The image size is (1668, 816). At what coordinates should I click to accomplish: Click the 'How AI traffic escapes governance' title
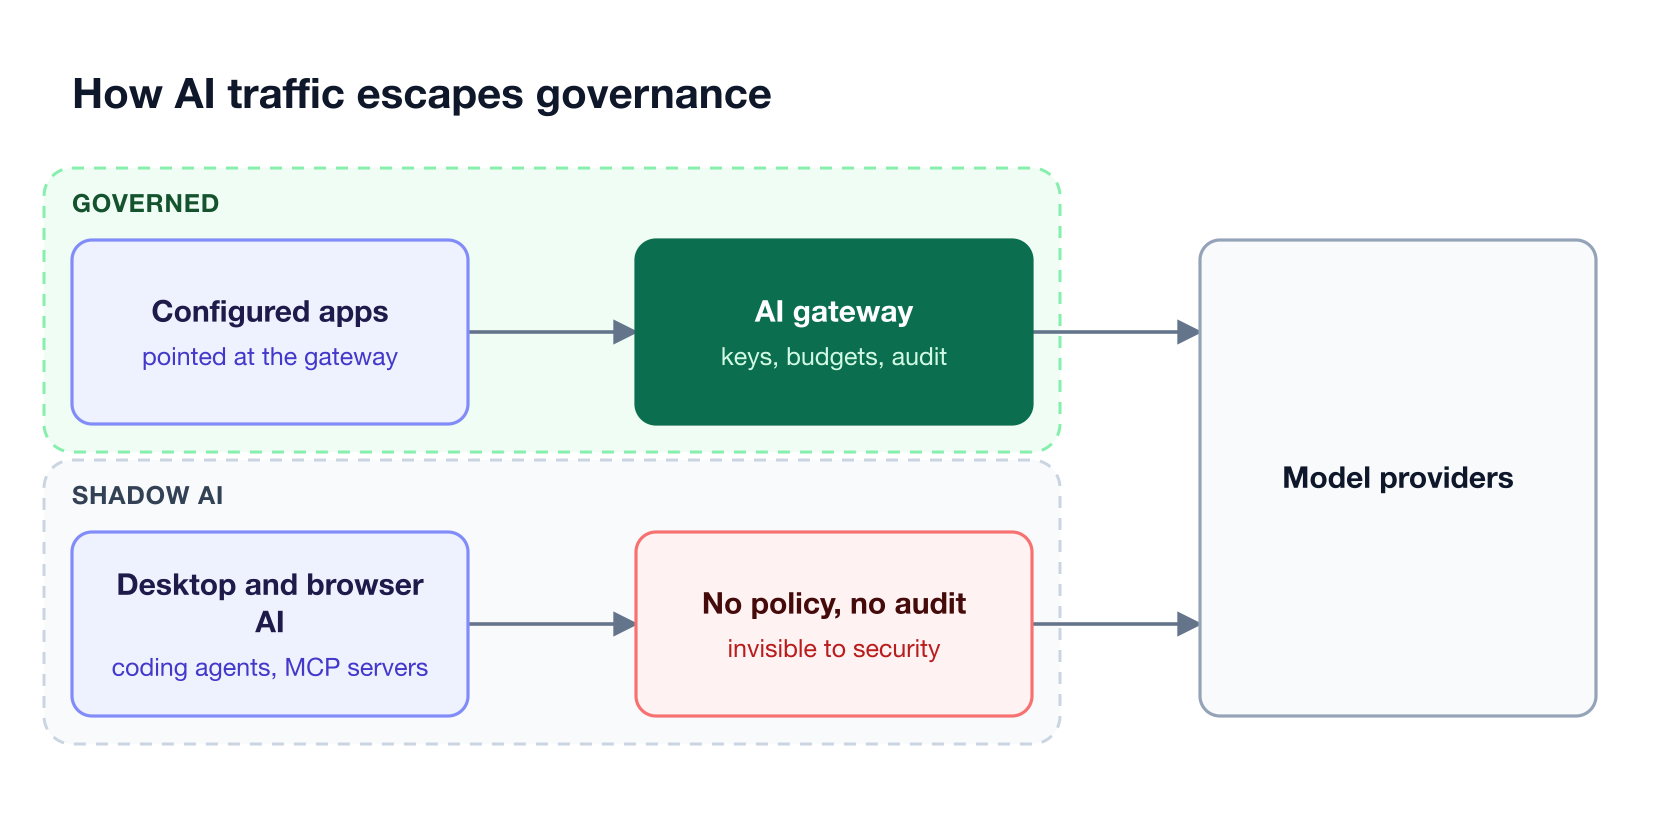(422, 95)
